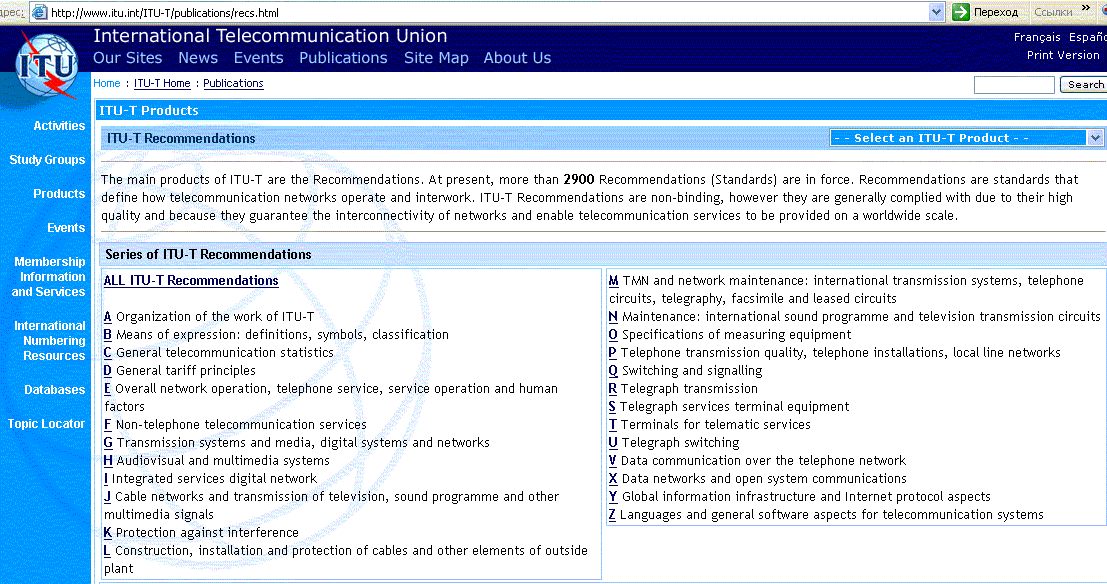Image resolution: width=1107 pixels, height=584 pixels.
Task: Click the ITU-T Home breadcrumb link
Action: click(162, 83)
